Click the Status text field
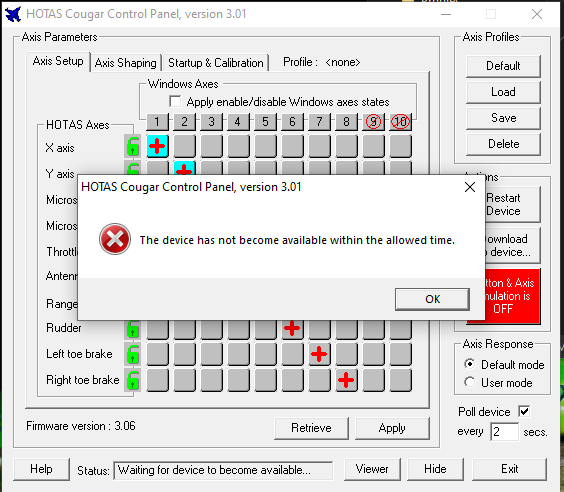 pyautogui.click(x=223, y=470)
